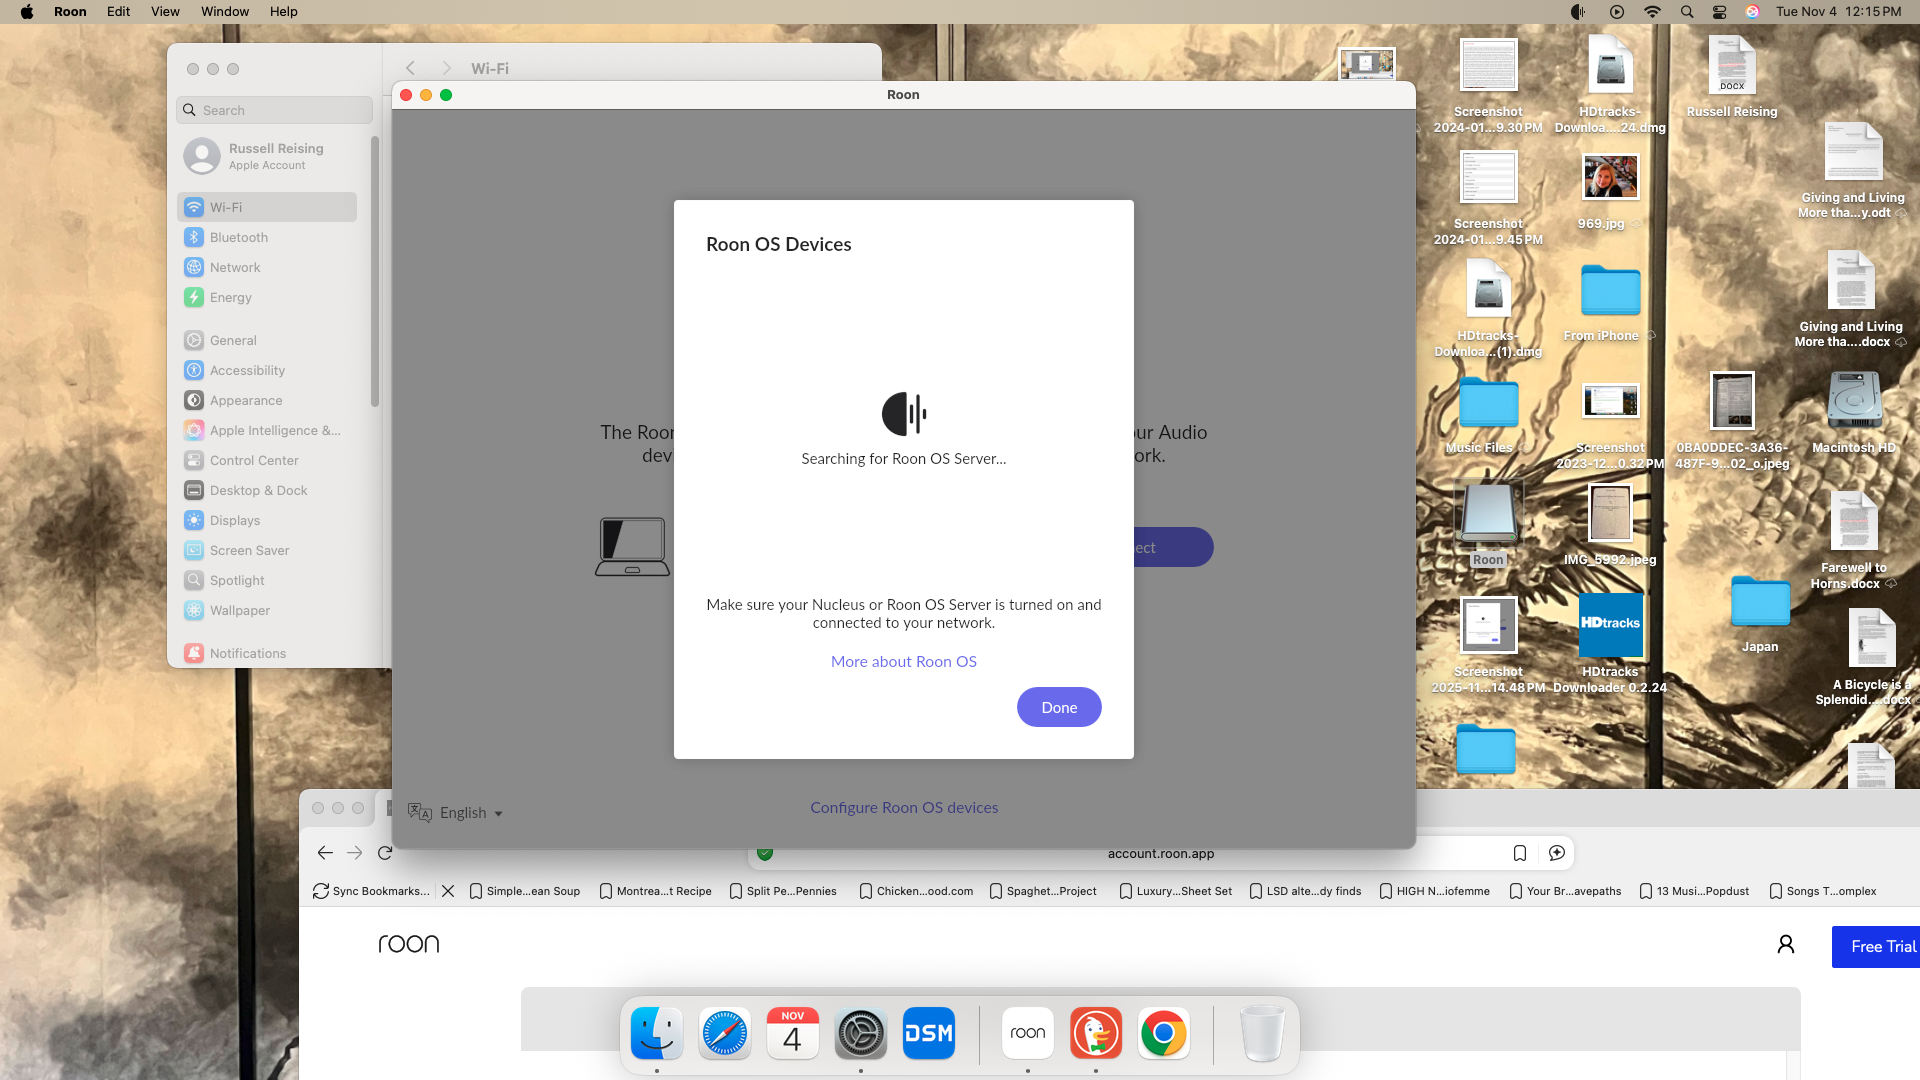Click the Safari compass icon in dock

pyautogui.click(x=724, y=1033)
